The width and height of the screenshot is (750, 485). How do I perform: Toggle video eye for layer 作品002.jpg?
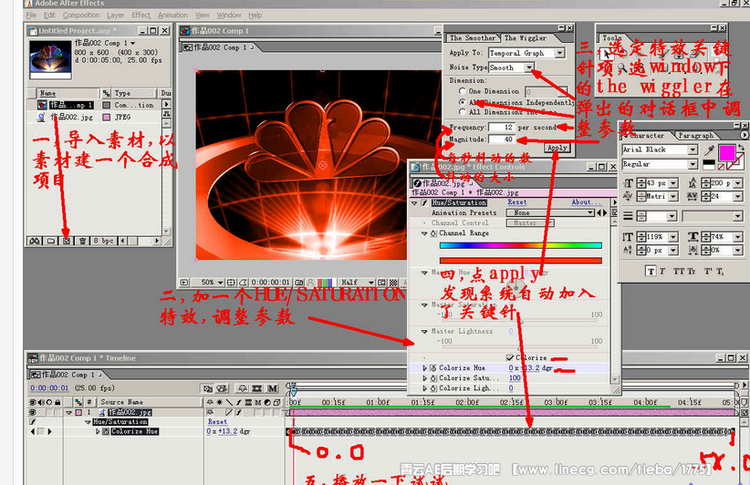click(x=33, y=412)
